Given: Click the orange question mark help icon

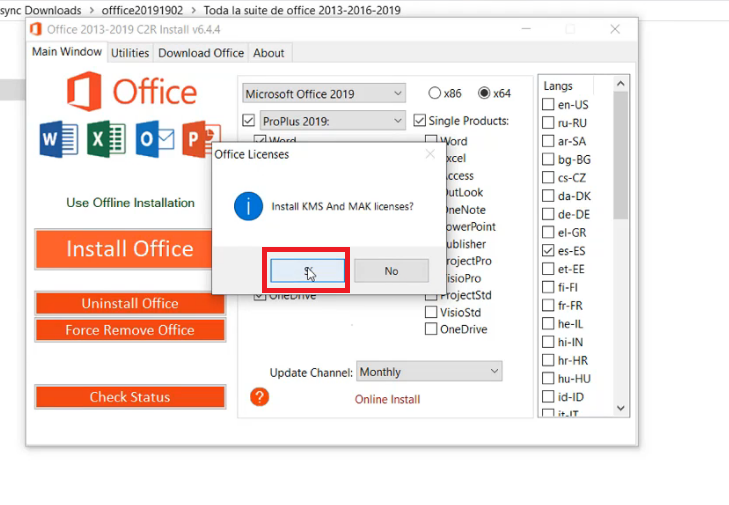Looking at the screenshot, I should 259,397.
